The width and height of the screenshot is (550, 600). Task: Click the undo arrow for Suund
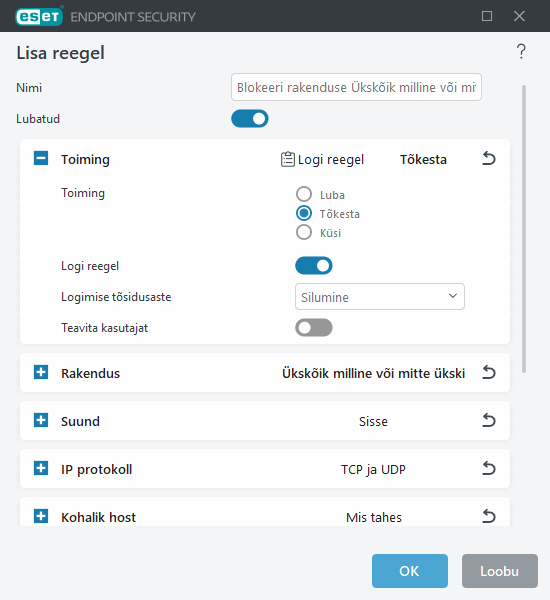click(x=488, y=421)
